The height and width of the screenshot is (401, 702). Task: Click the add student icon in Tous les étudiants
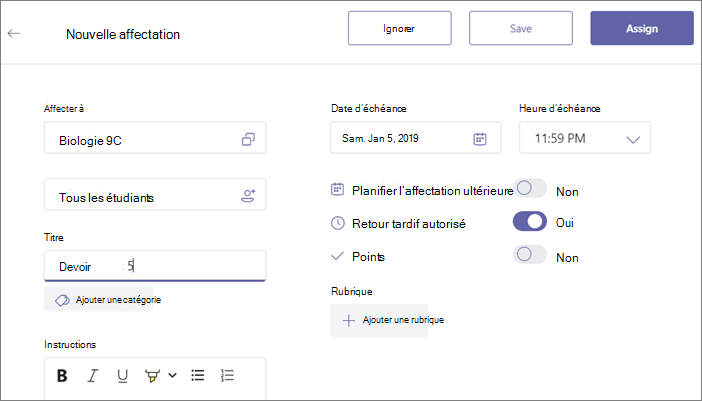pyautogui.click(x=248, y=196)
